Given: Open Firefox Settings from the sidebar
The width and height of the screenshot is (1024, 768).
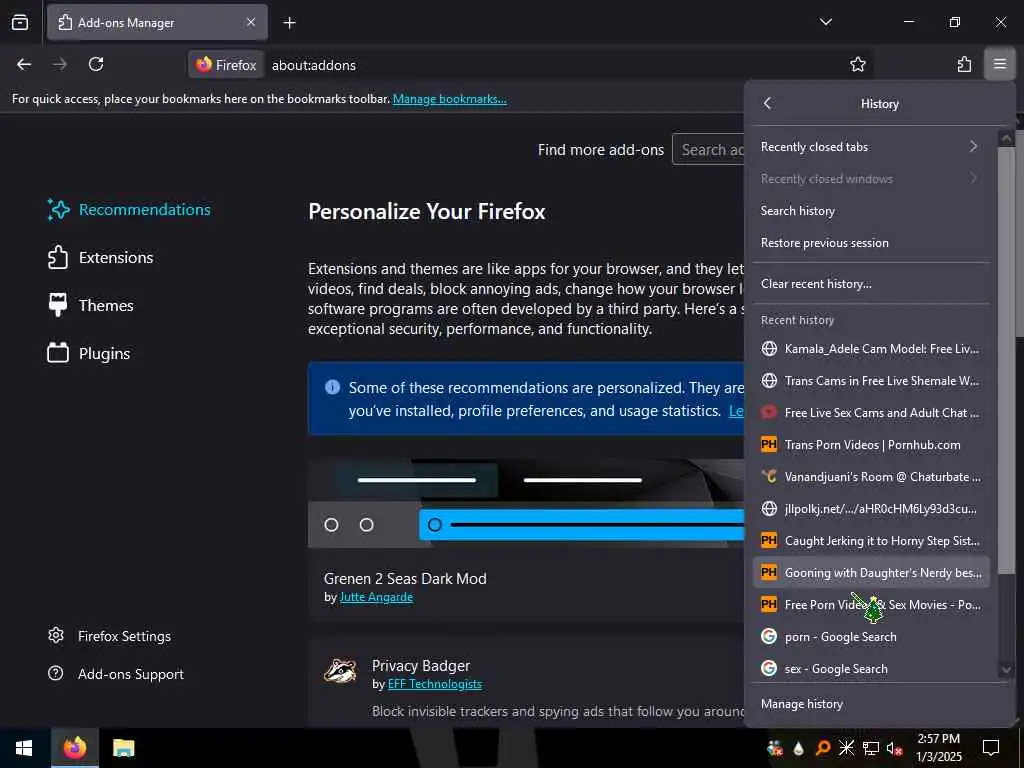Looking at the screenshot, I should 109,636.
